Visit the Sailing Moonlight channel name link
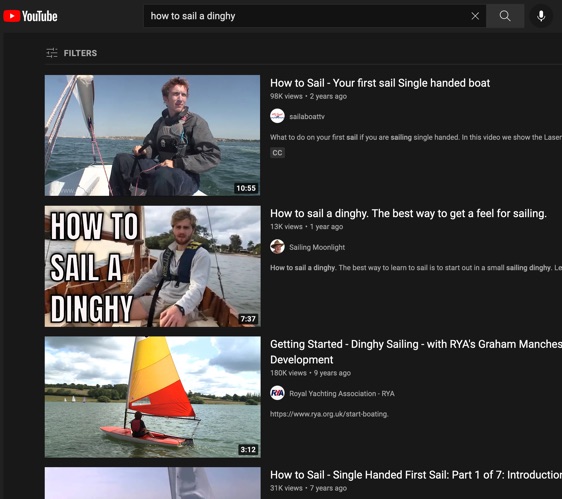562x499 pixels. (x=317, y=247)
